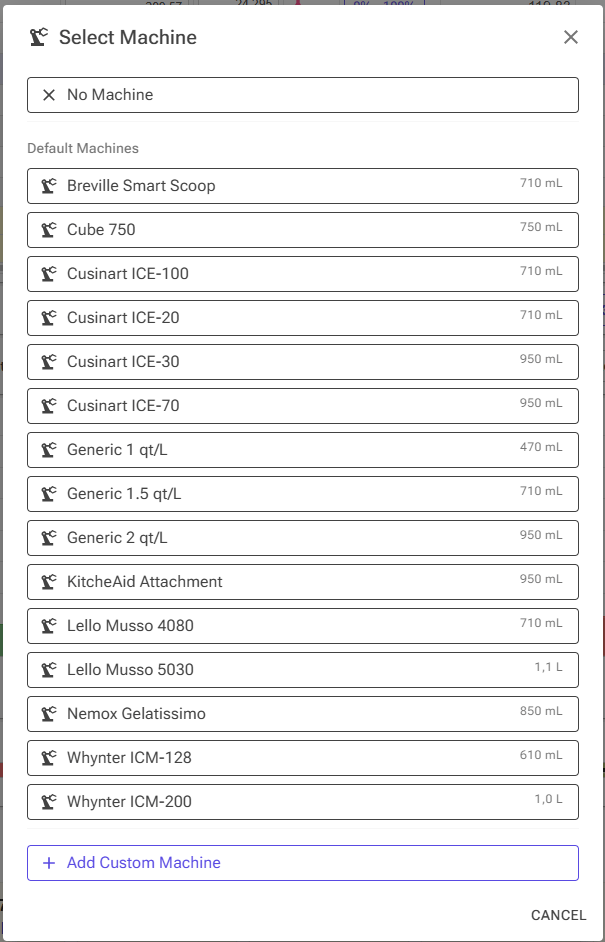The width and height of the screenshot is (605, 942).
Task: Pick the Cusinart ICE-30 option
Action: coord(303,362)
